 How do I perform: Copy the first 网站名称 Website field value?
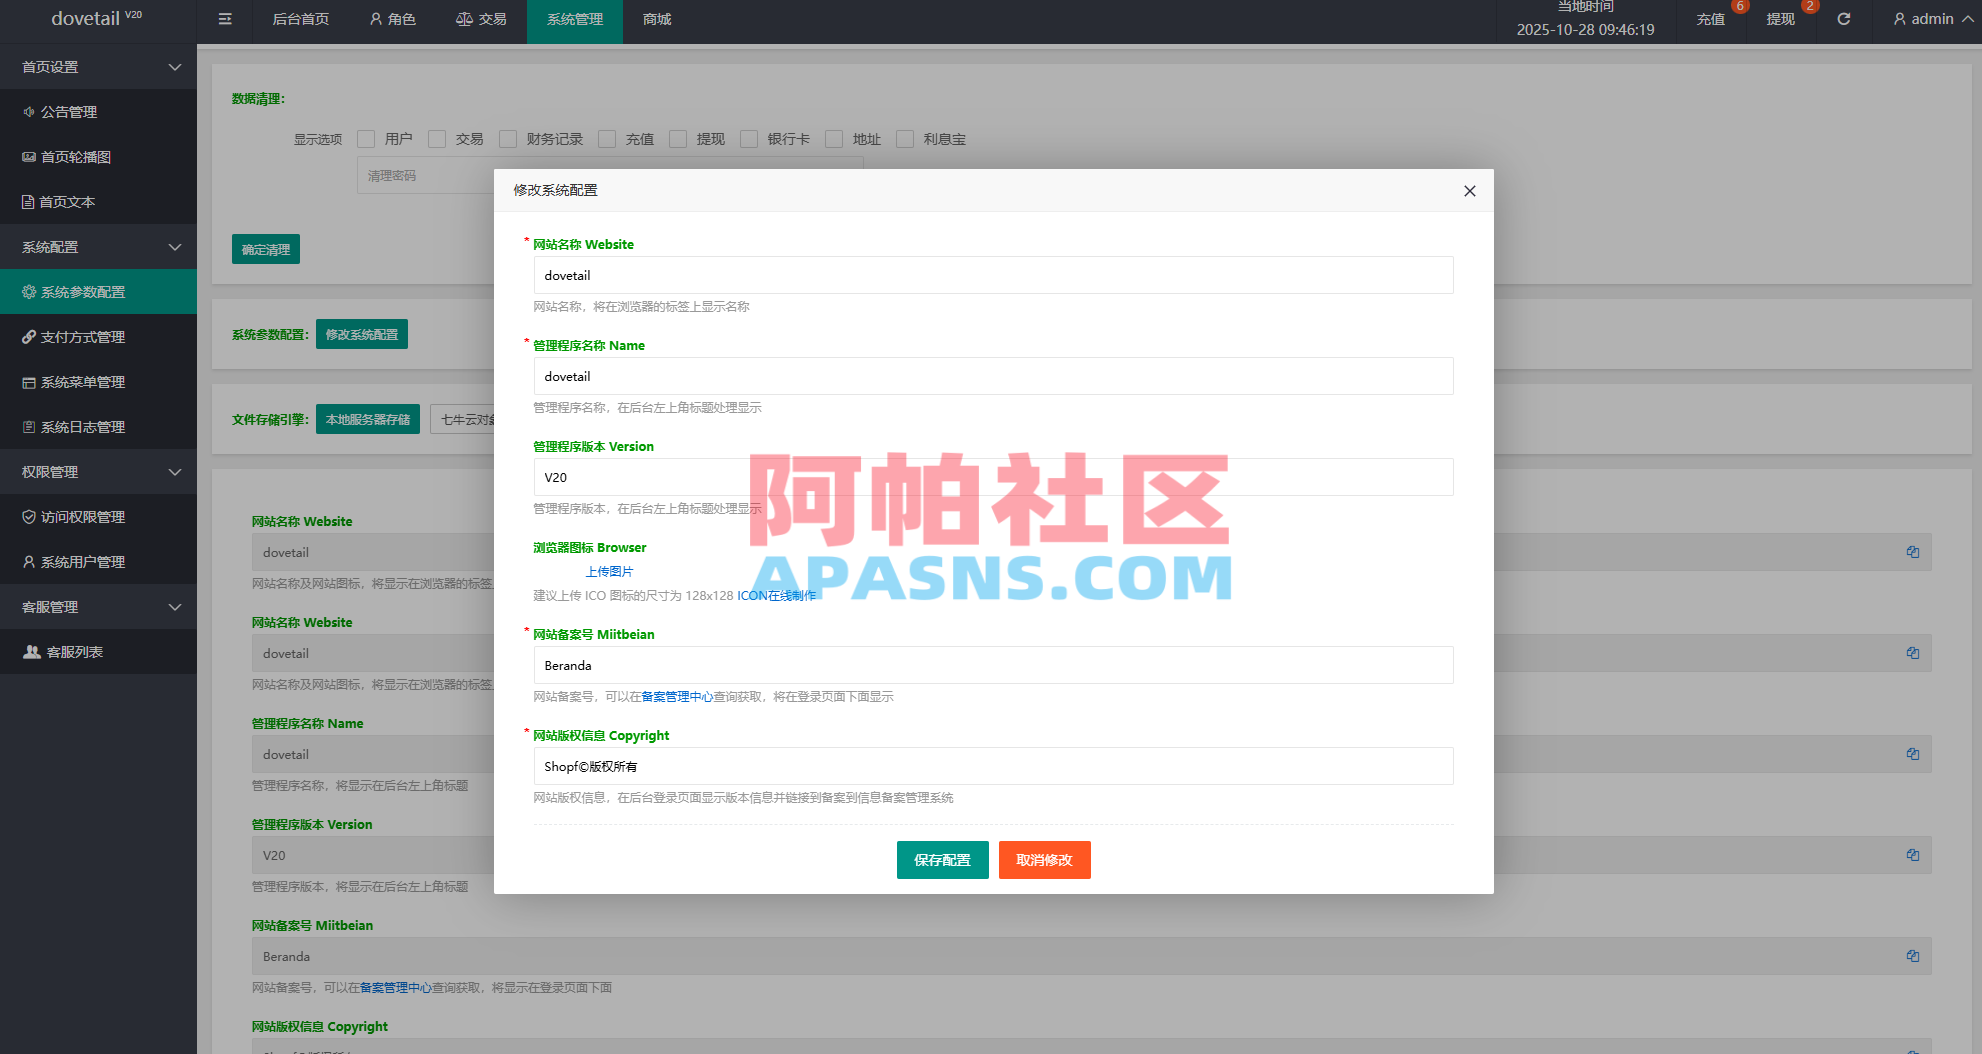[x=1913, y=552]
